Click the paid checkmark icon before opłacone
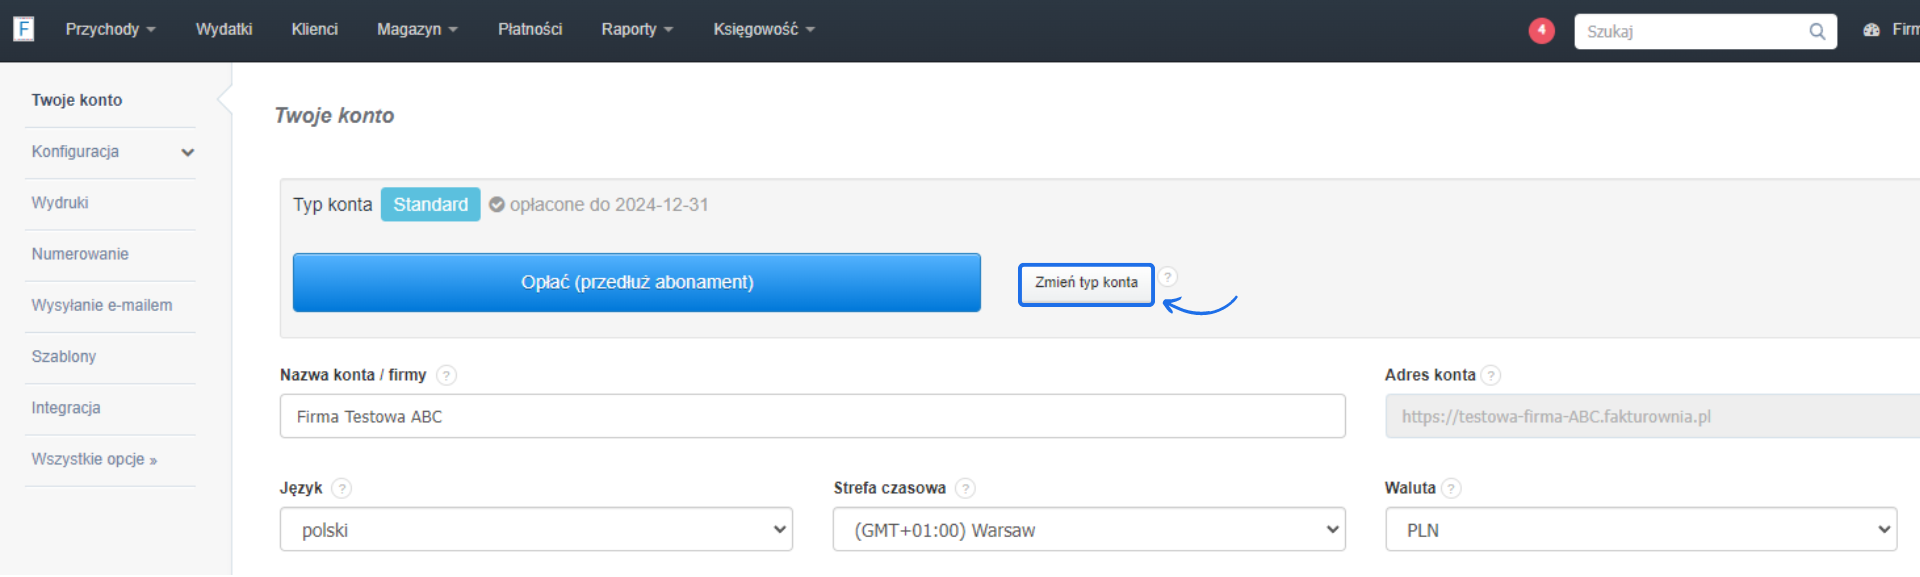Screen dimensions: 1920x577 tap(497, 204)
